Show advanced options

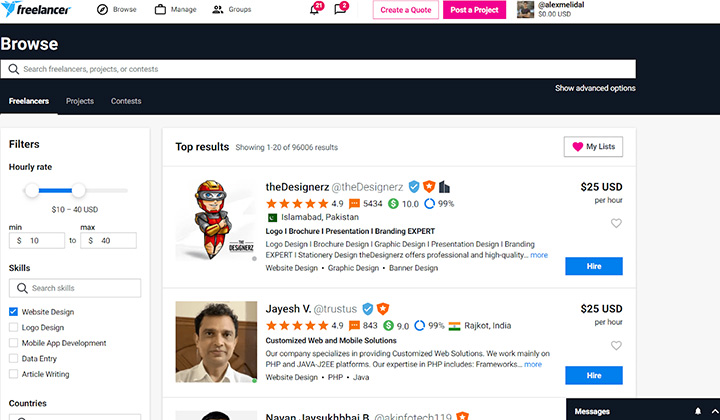595,88
